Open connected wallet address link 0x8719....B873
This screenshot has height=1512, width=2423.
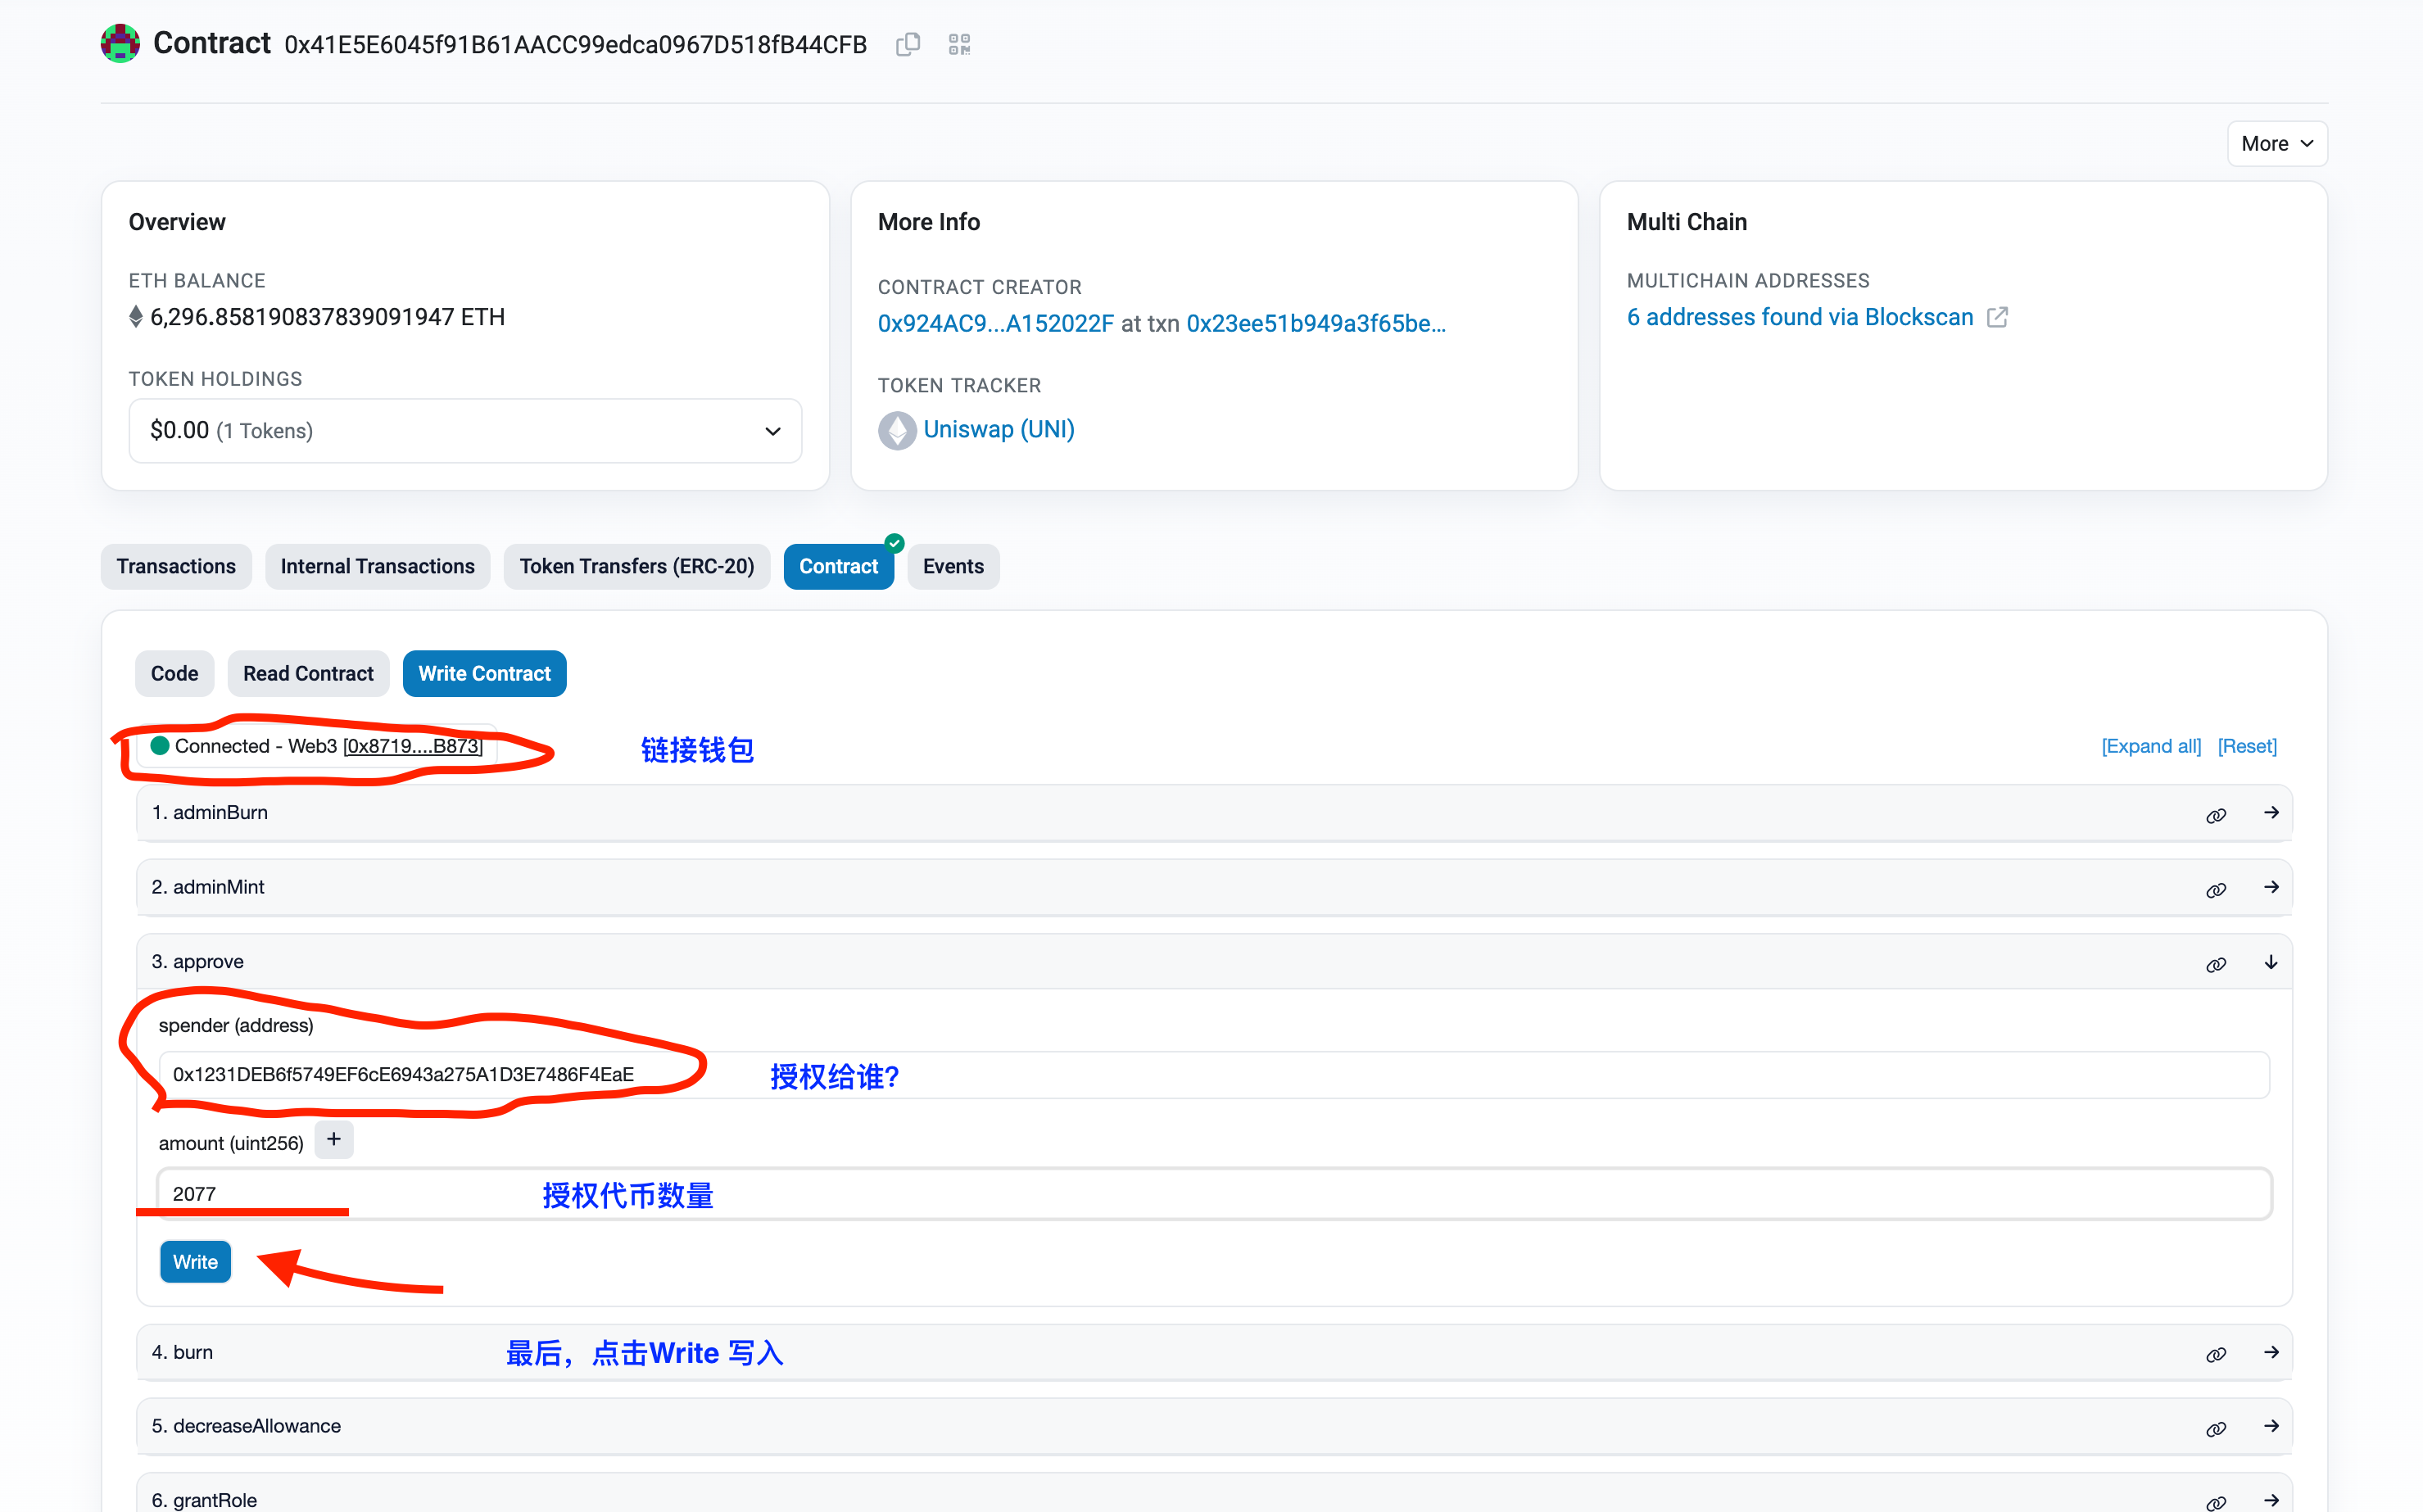pyautogui.click(x=413, y=746)
